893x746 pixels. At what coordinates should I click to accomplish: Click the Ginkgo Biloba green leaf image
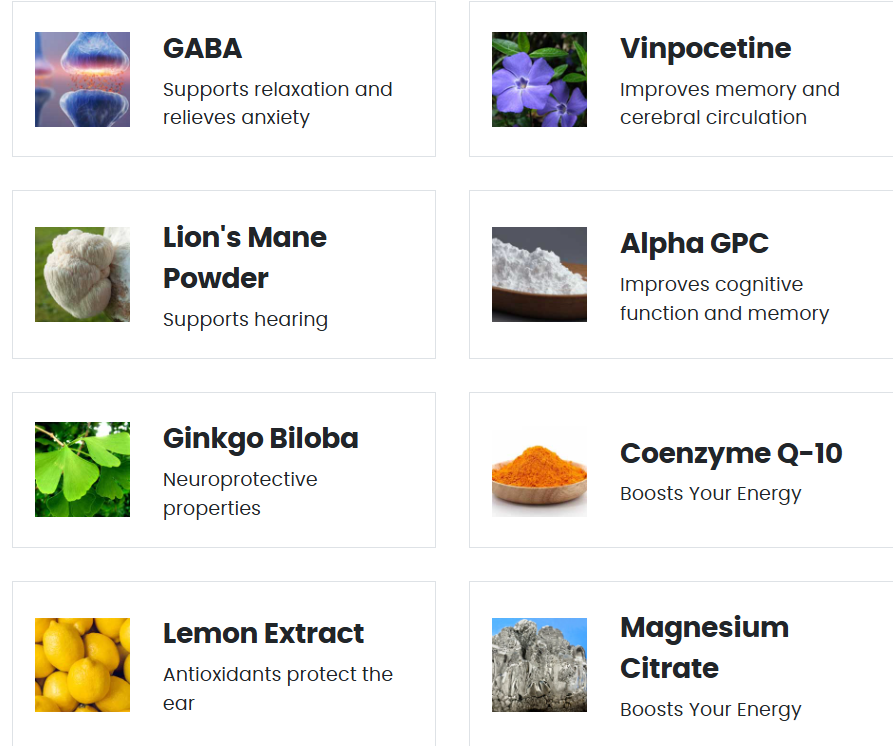pyautogui.click(x=82, y=469)
